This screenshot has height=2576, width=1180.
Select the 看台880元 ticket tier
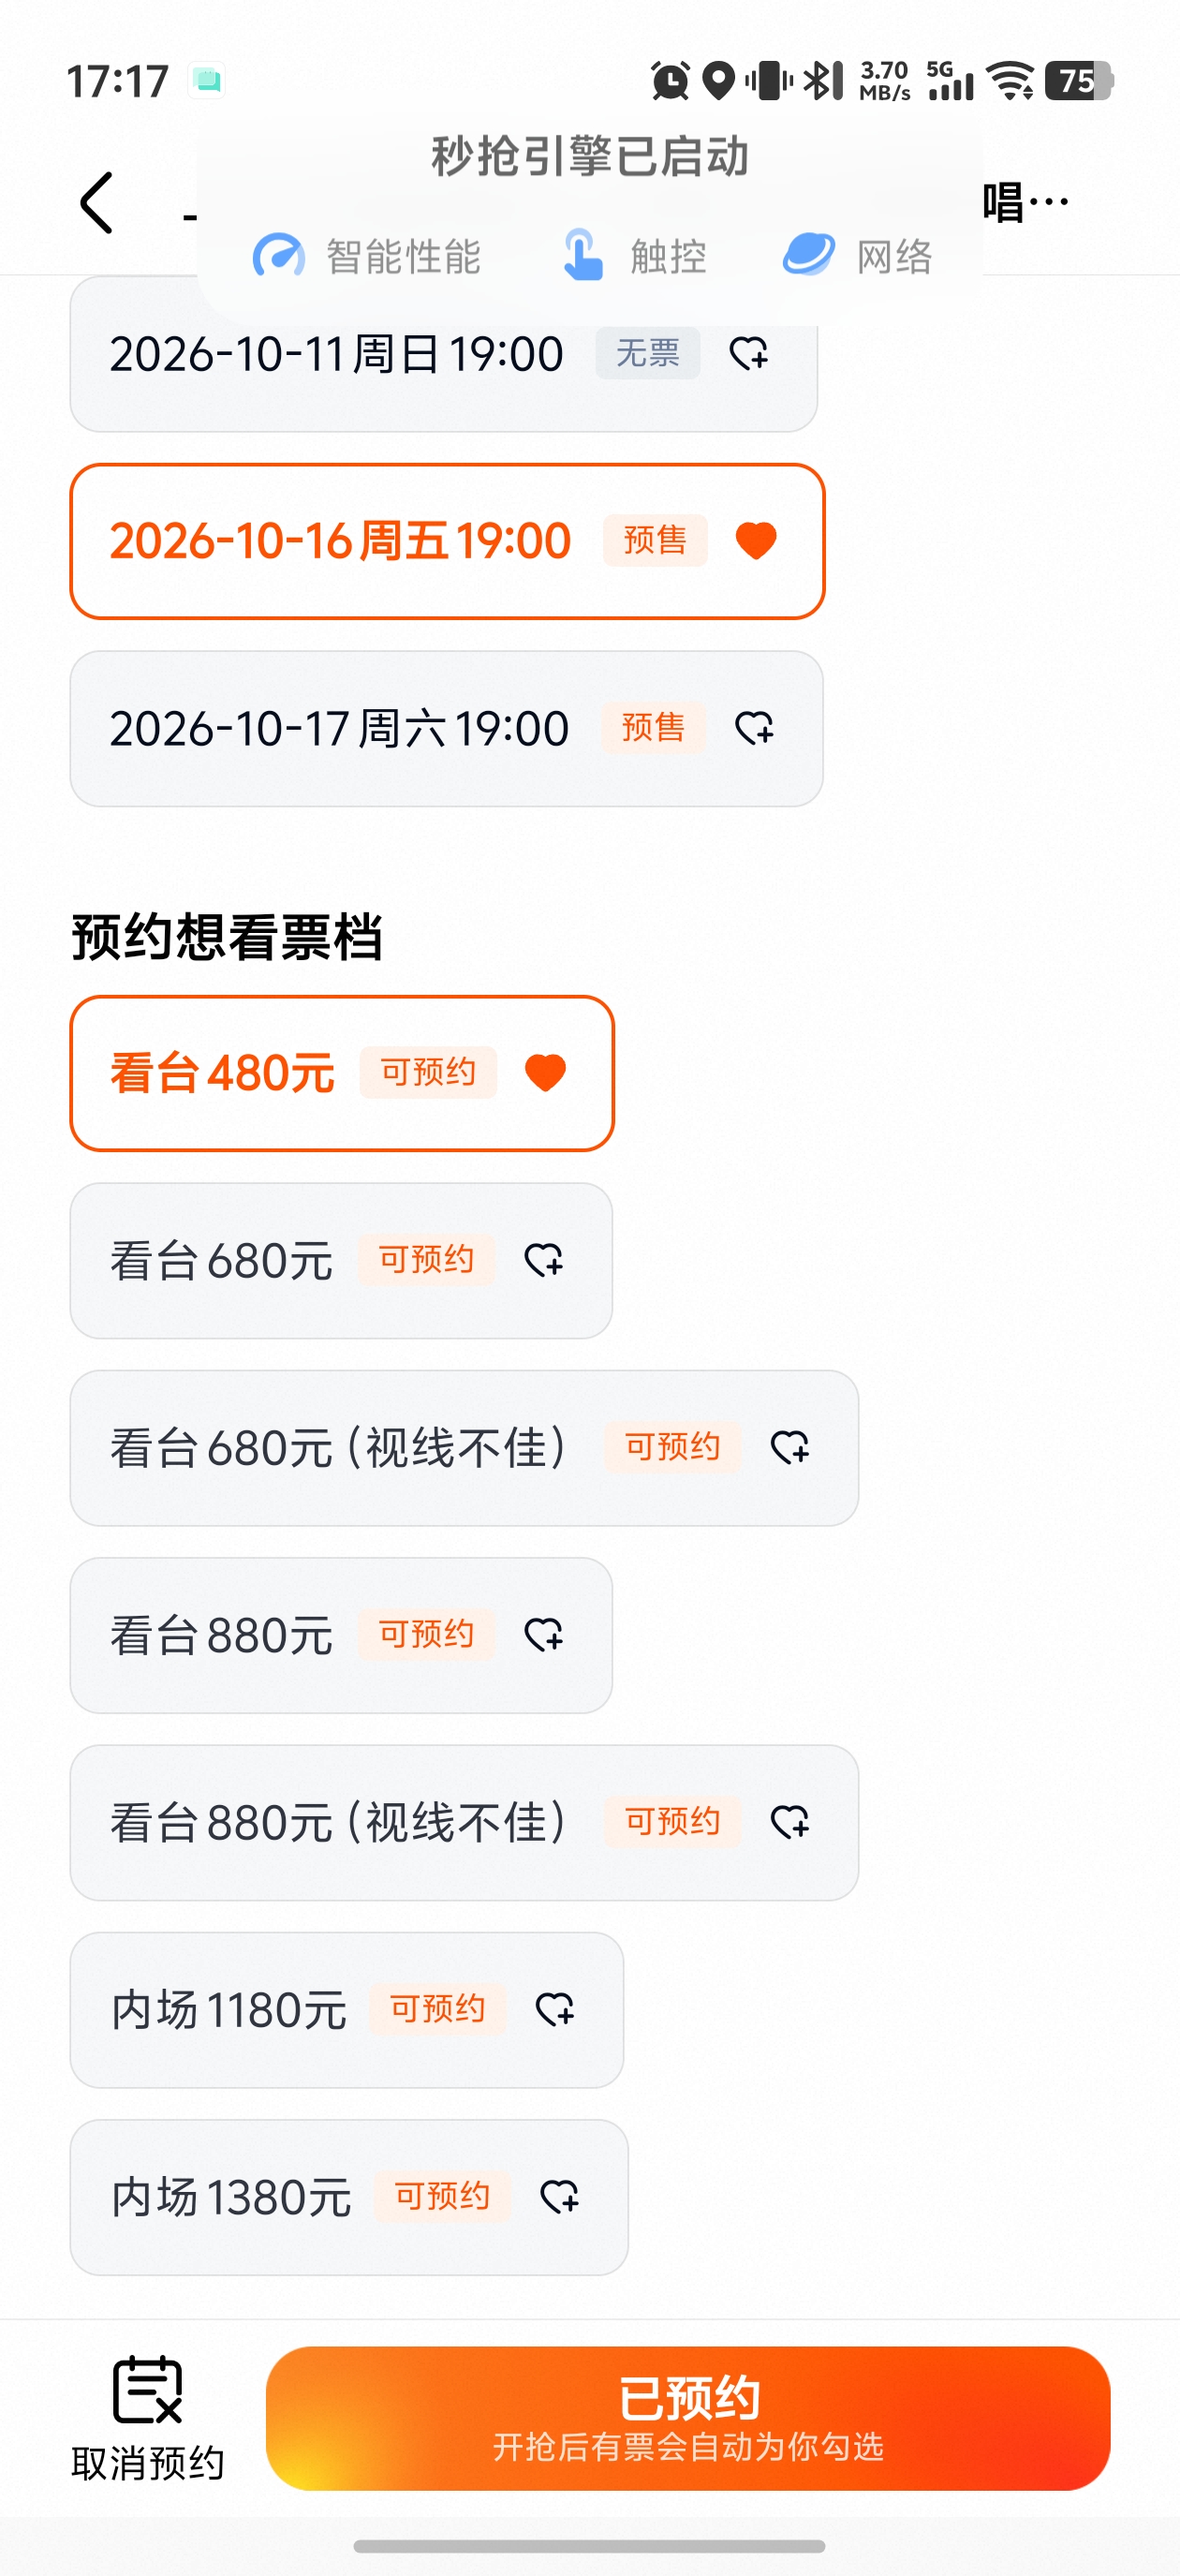(x=341, y=1635)
